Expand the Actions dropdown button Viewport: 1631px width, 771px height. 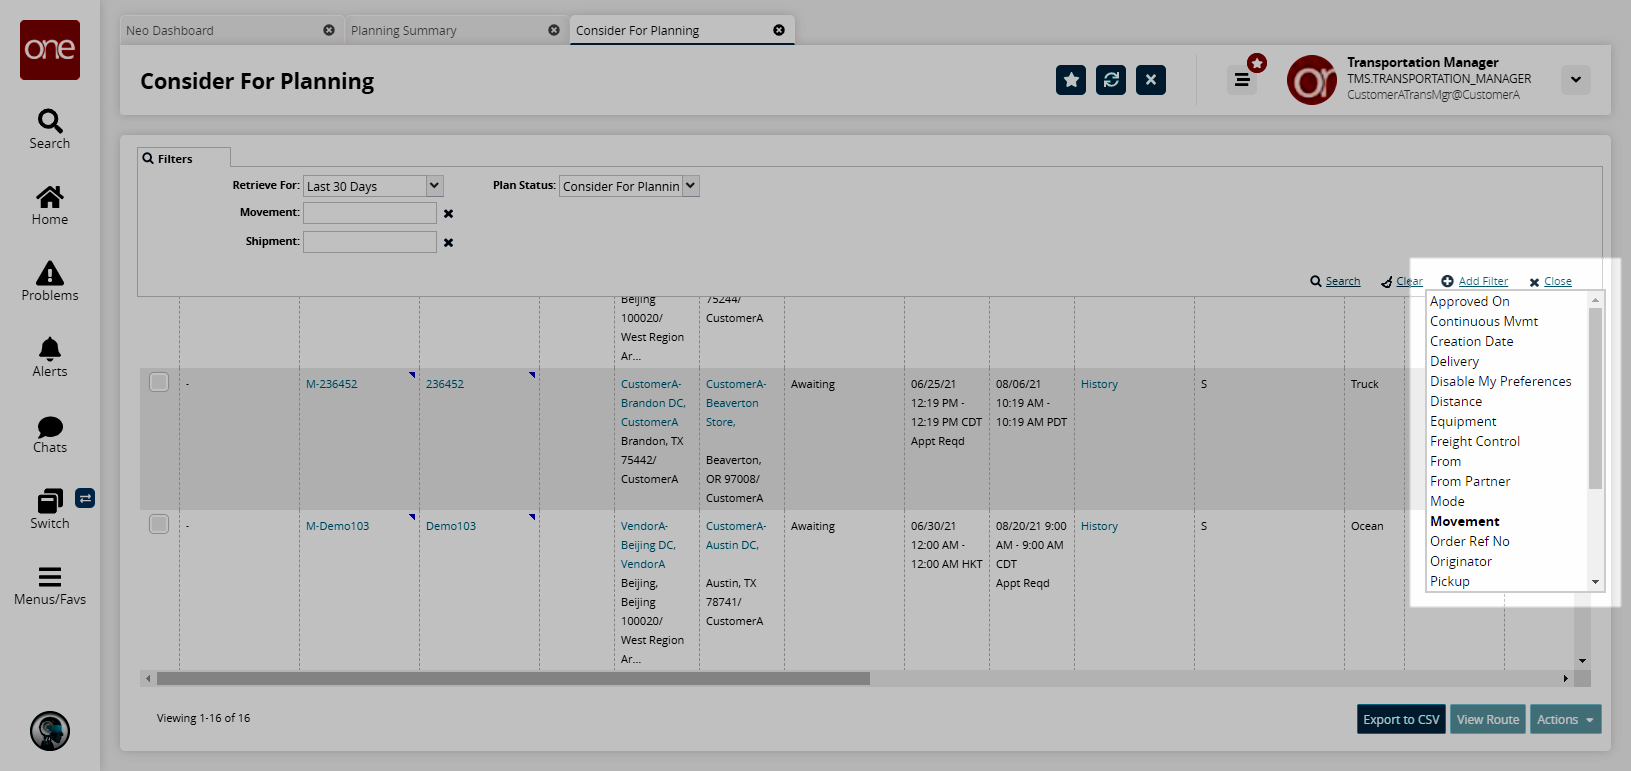(1565, 719)
